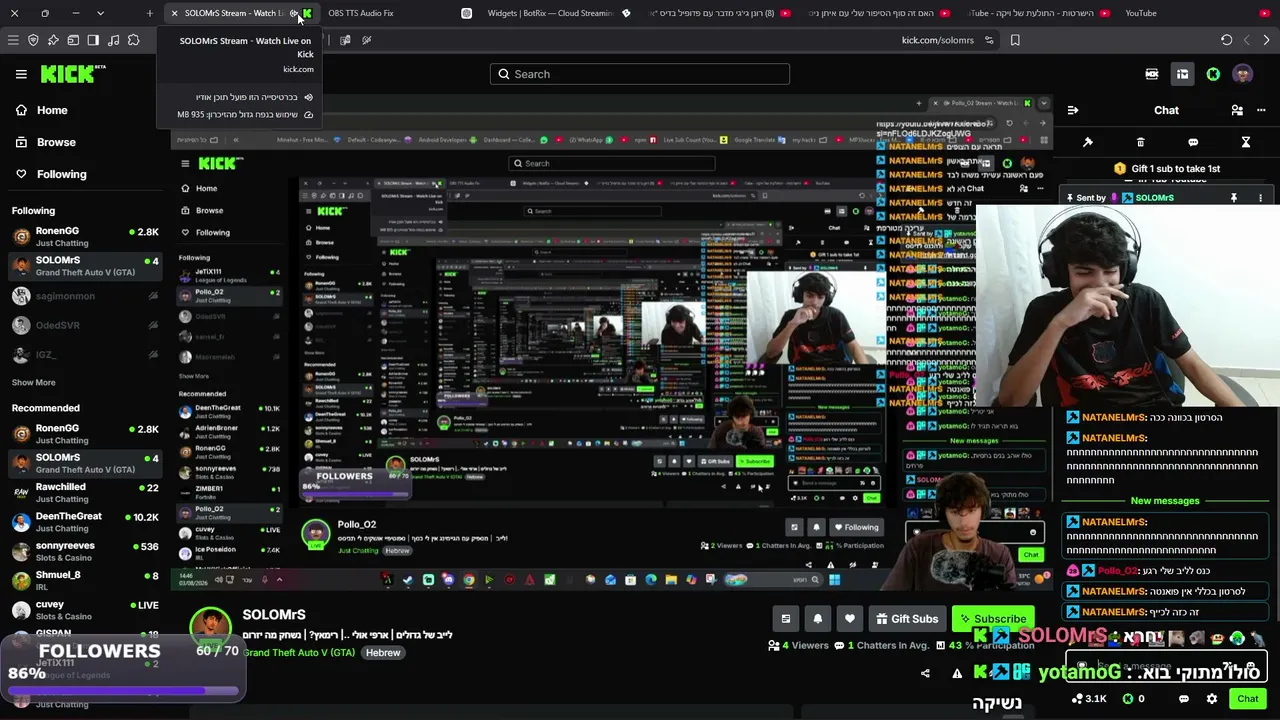Reload the page
Image resolution: width=1280 pixels, height=720 pixels.
(1226, 40)
